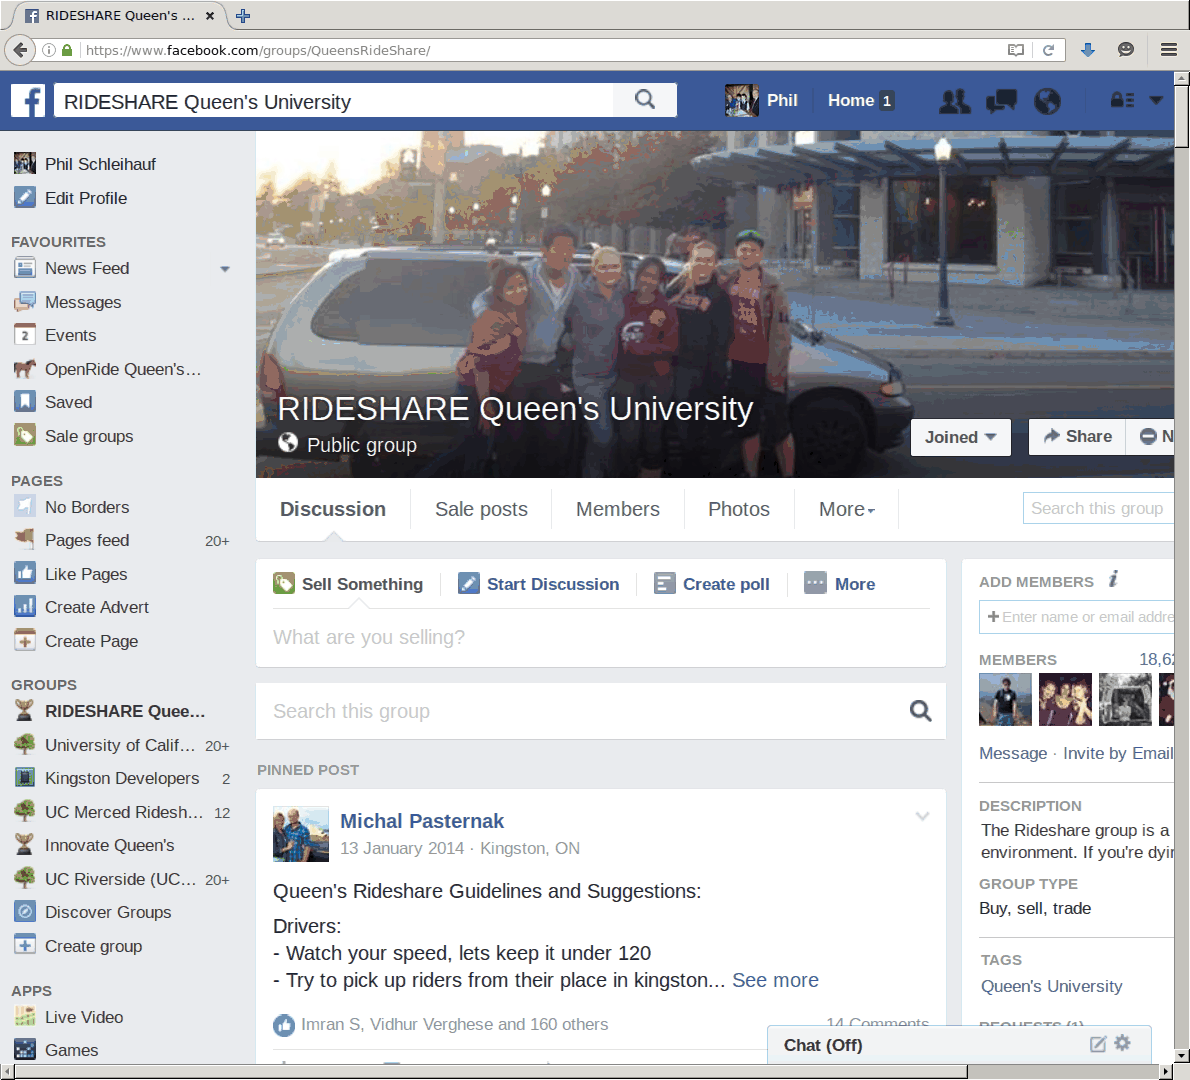
Task: Open More composer options
Action: click(839, 584)
